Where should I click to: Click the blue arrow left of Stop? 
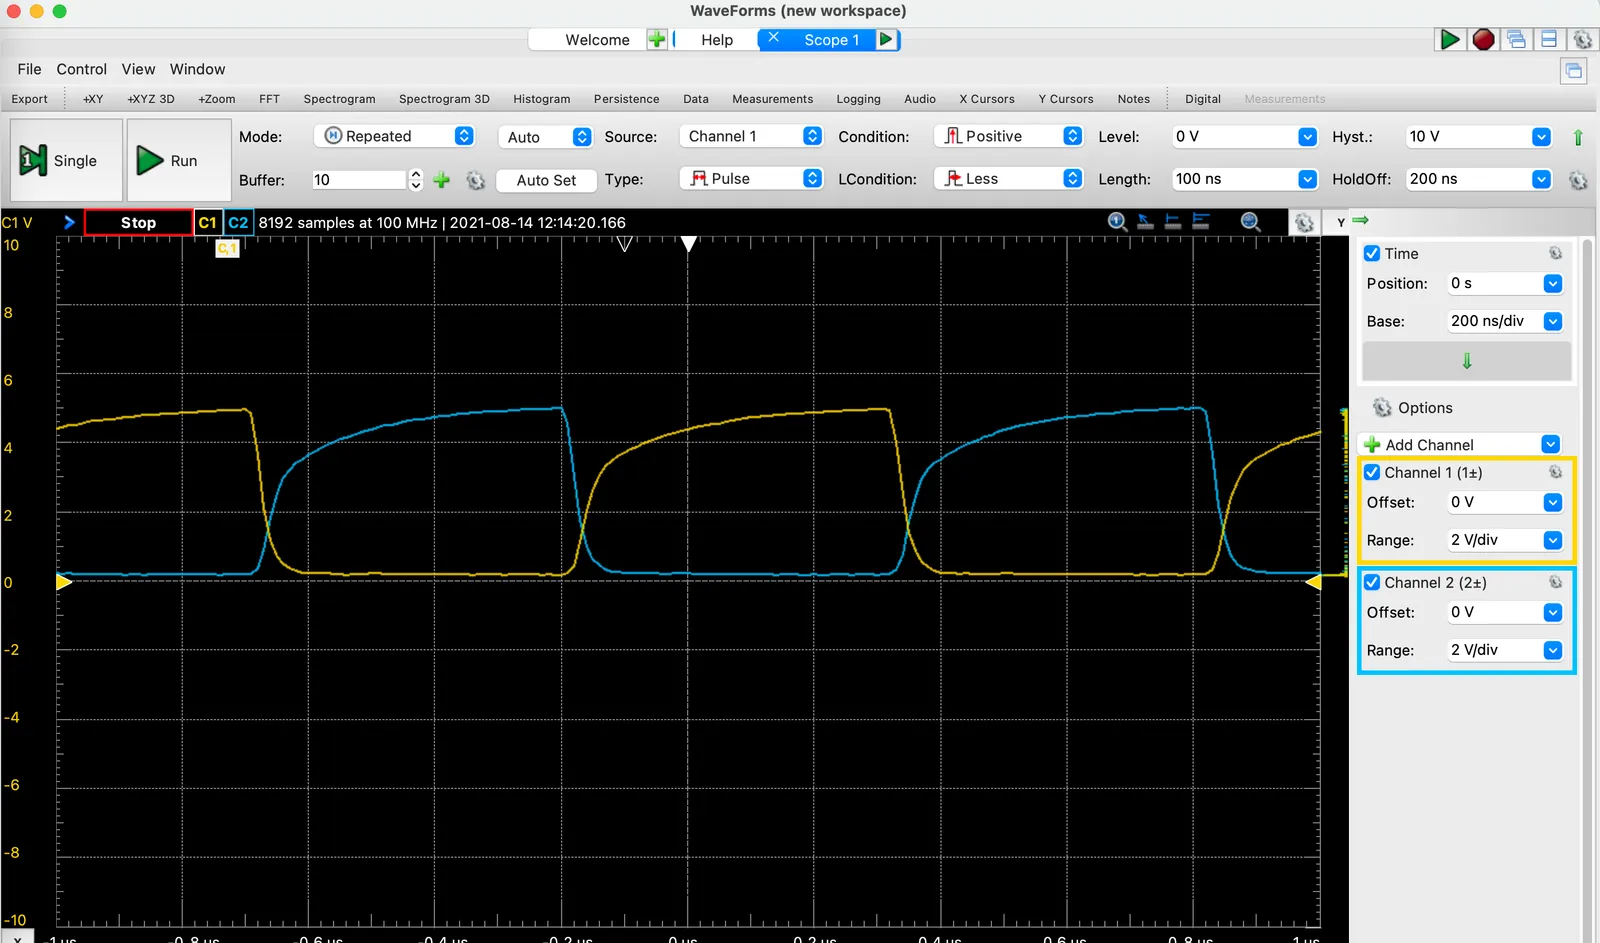click(69, 222)
